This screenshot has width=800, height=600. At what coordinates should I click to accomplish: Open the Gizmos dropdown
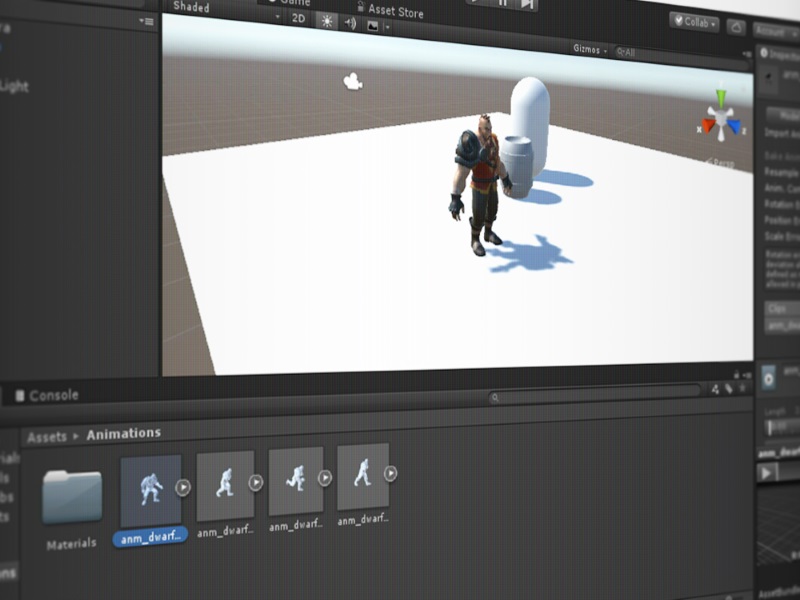pyautogui.click(x=590, y=49)
